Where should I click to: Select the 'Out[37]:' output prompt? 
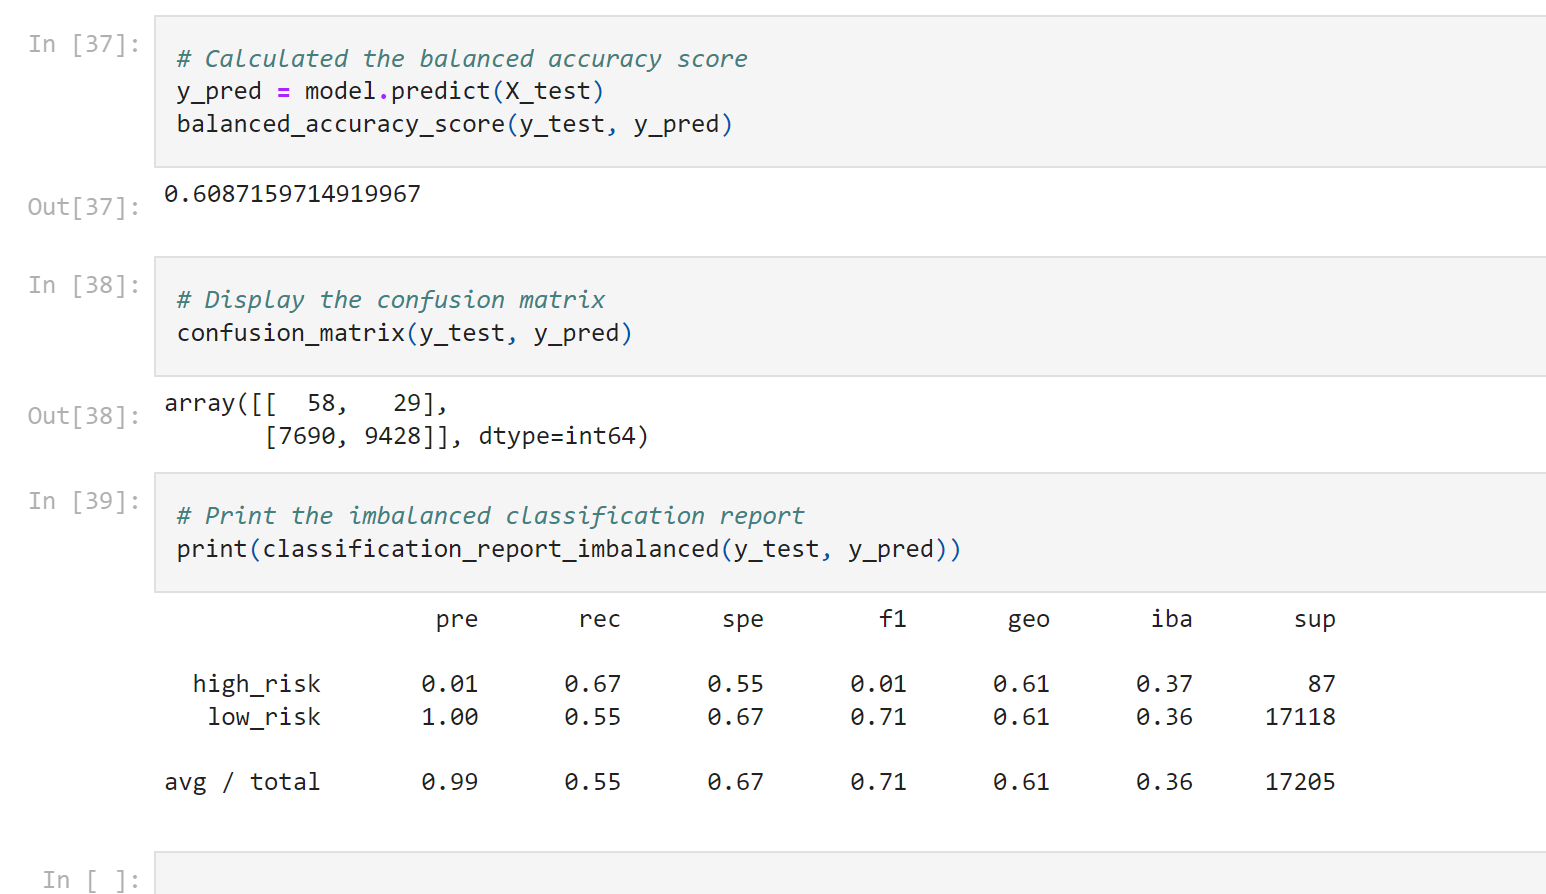[x=84, y=207]
